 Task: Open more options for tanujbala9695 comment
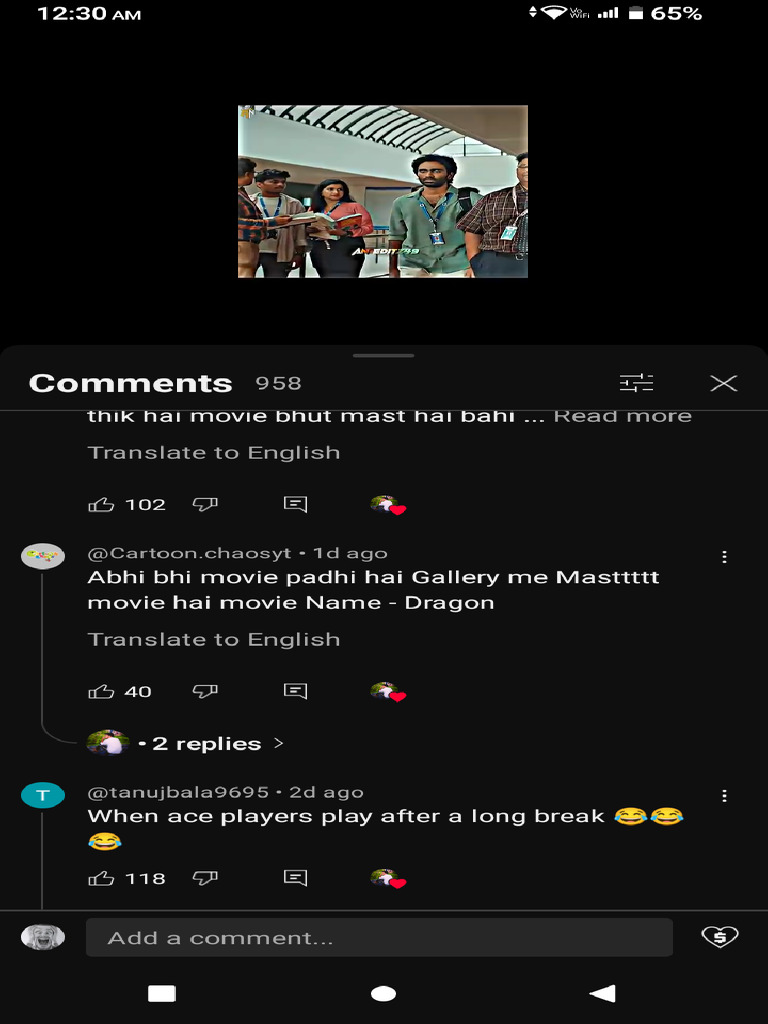tap(724, 795)
